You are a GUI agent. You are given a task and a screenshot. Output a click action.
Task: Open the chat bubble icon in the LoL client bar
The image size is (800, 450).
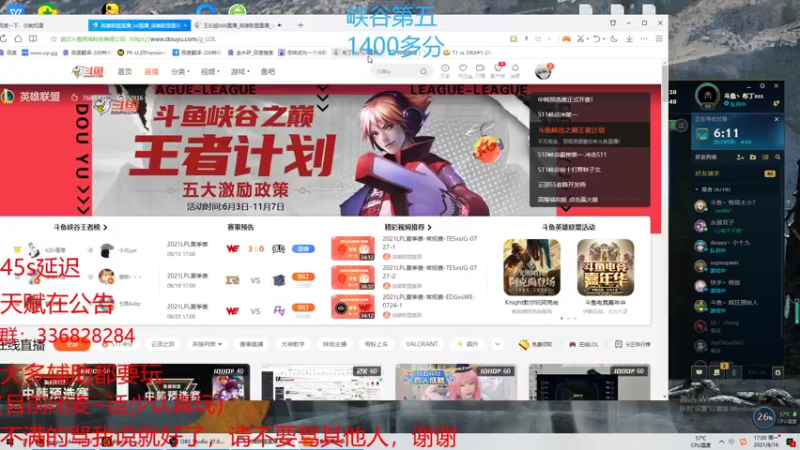point(699,373)
